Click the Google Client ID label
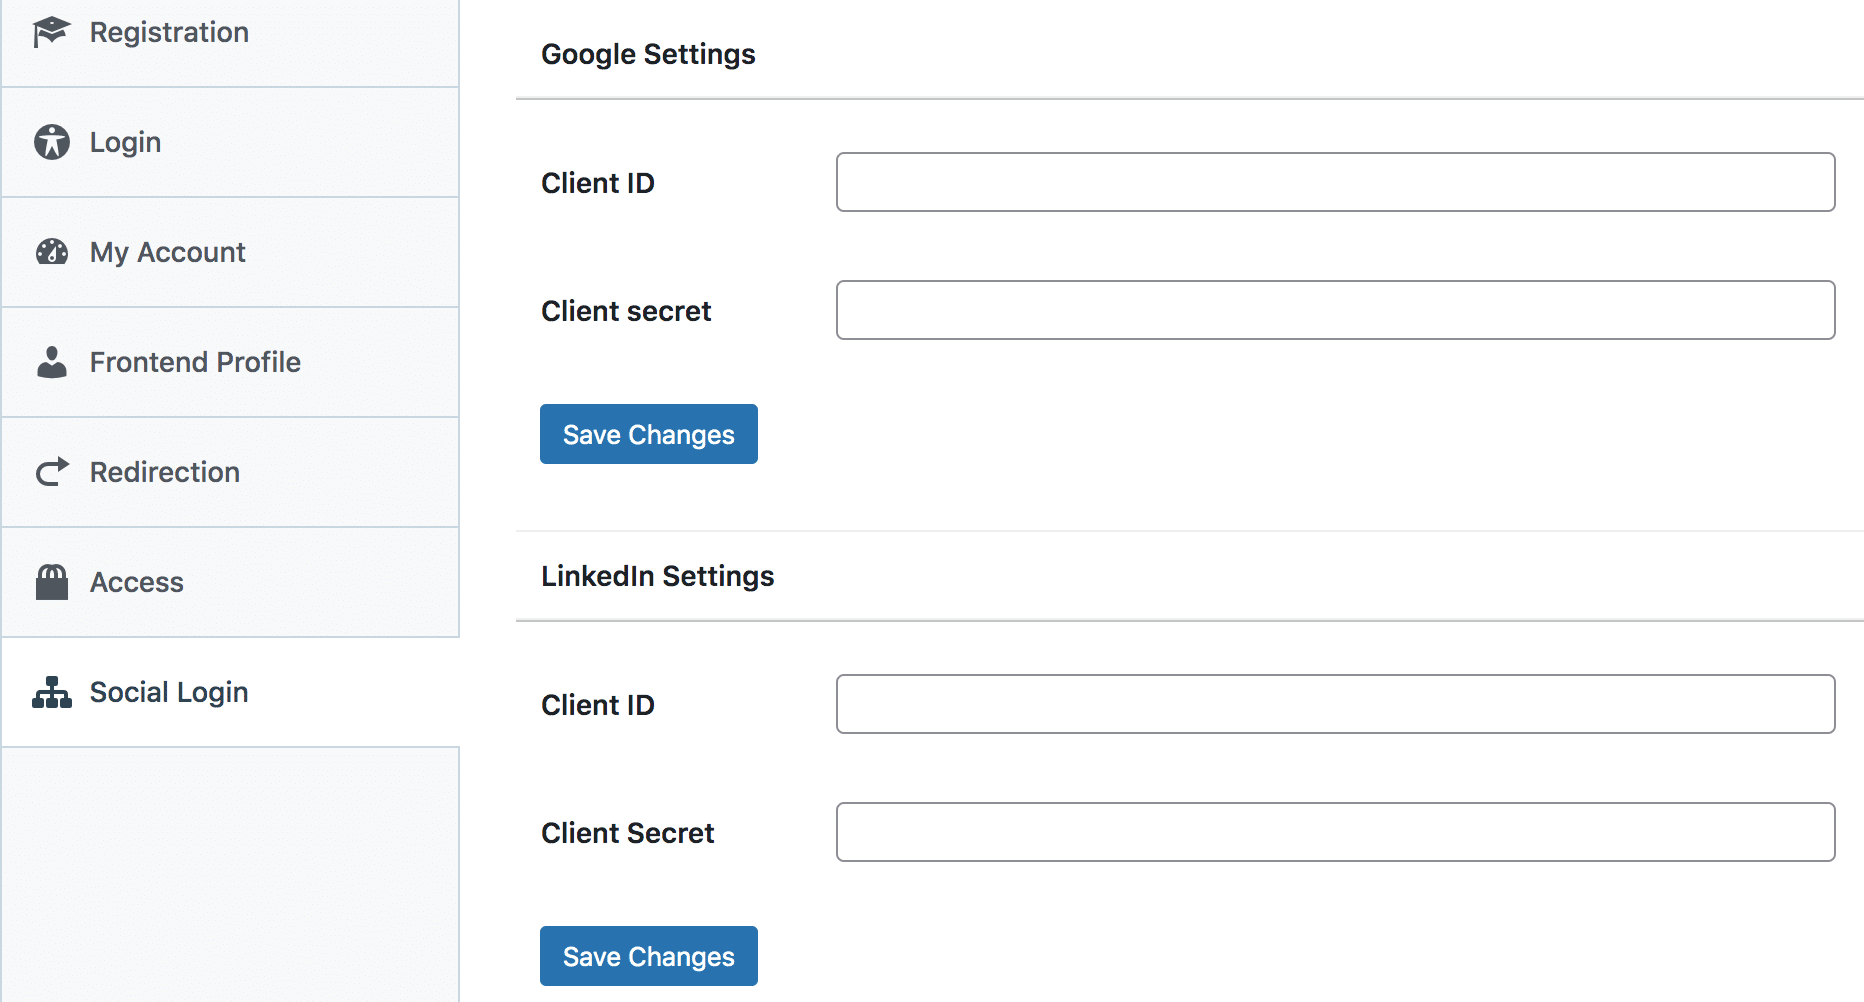 (x=598, y=183)
